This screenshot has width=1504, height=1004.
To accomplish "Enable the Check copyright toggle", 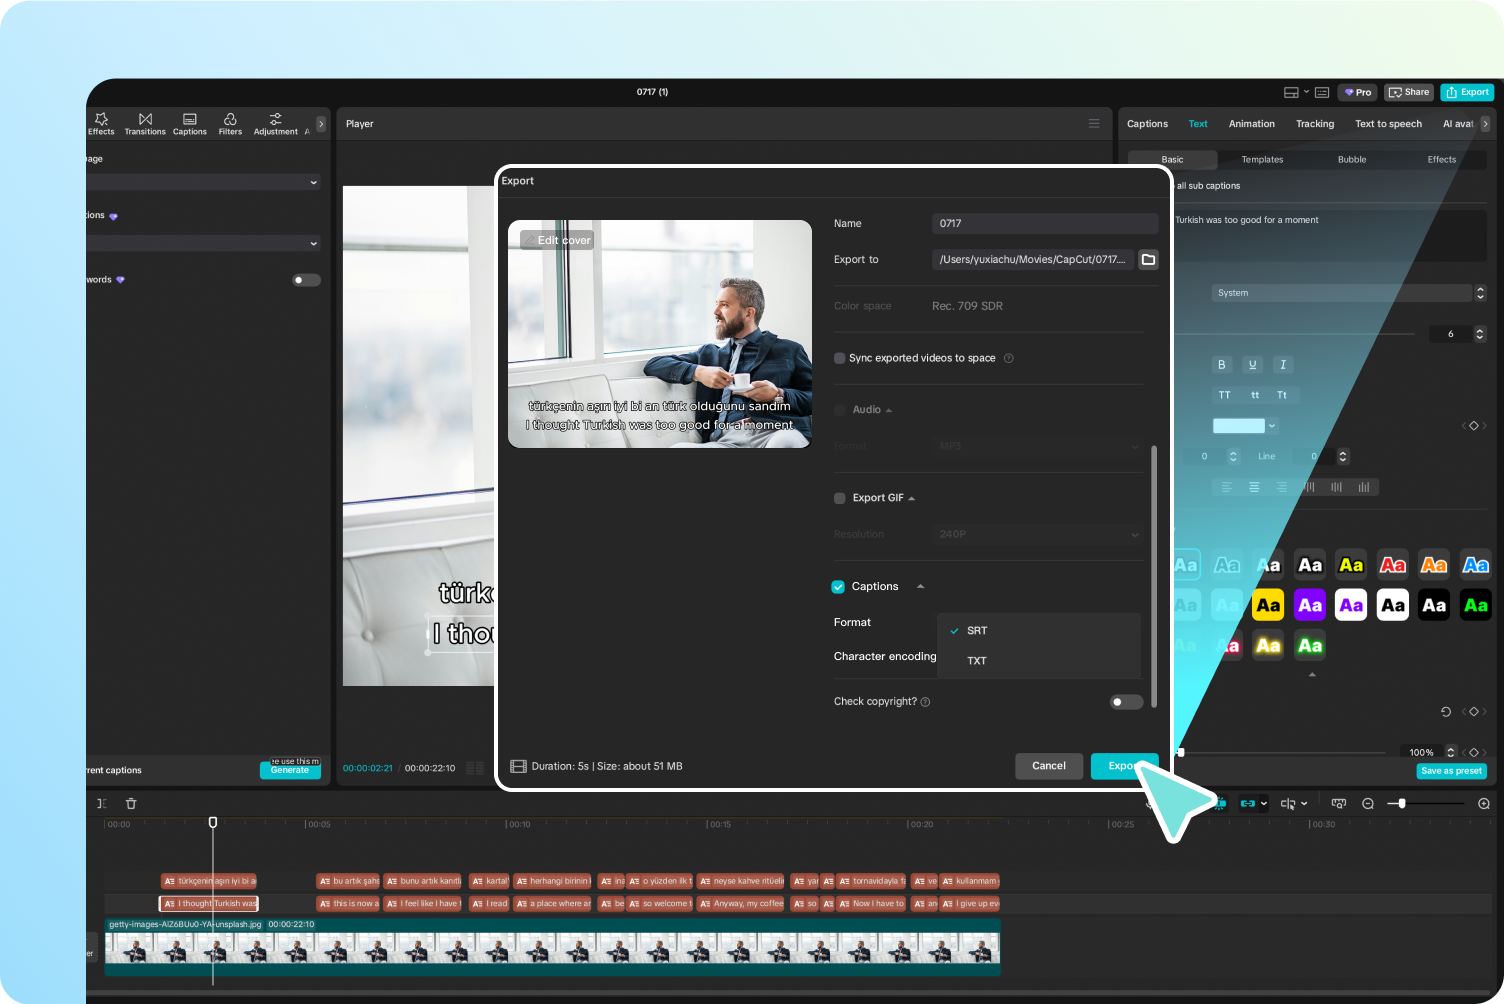I will [x=1125, y=702].
